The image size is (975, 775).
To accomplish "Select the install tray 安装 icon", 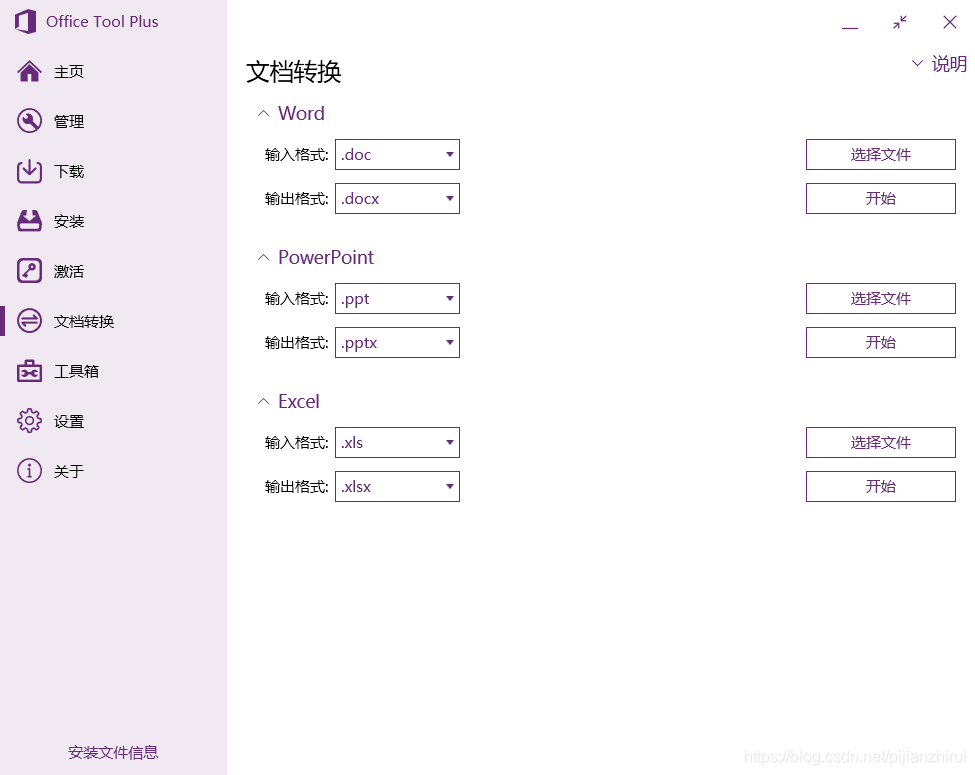I will click(x=29, y=221).
